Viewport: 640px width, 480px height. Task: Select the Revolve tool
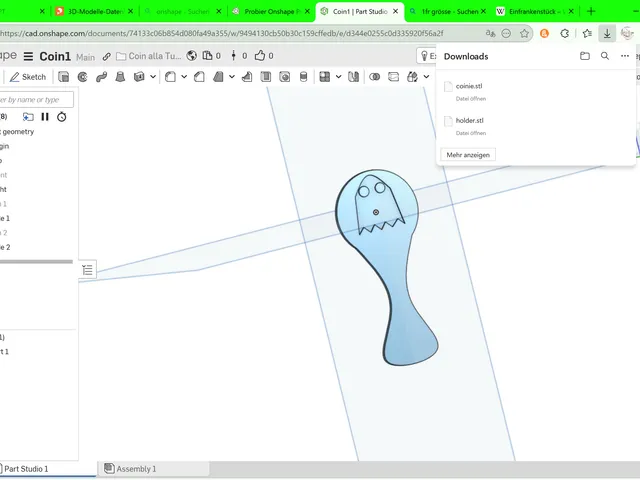[x=82, y=77]
